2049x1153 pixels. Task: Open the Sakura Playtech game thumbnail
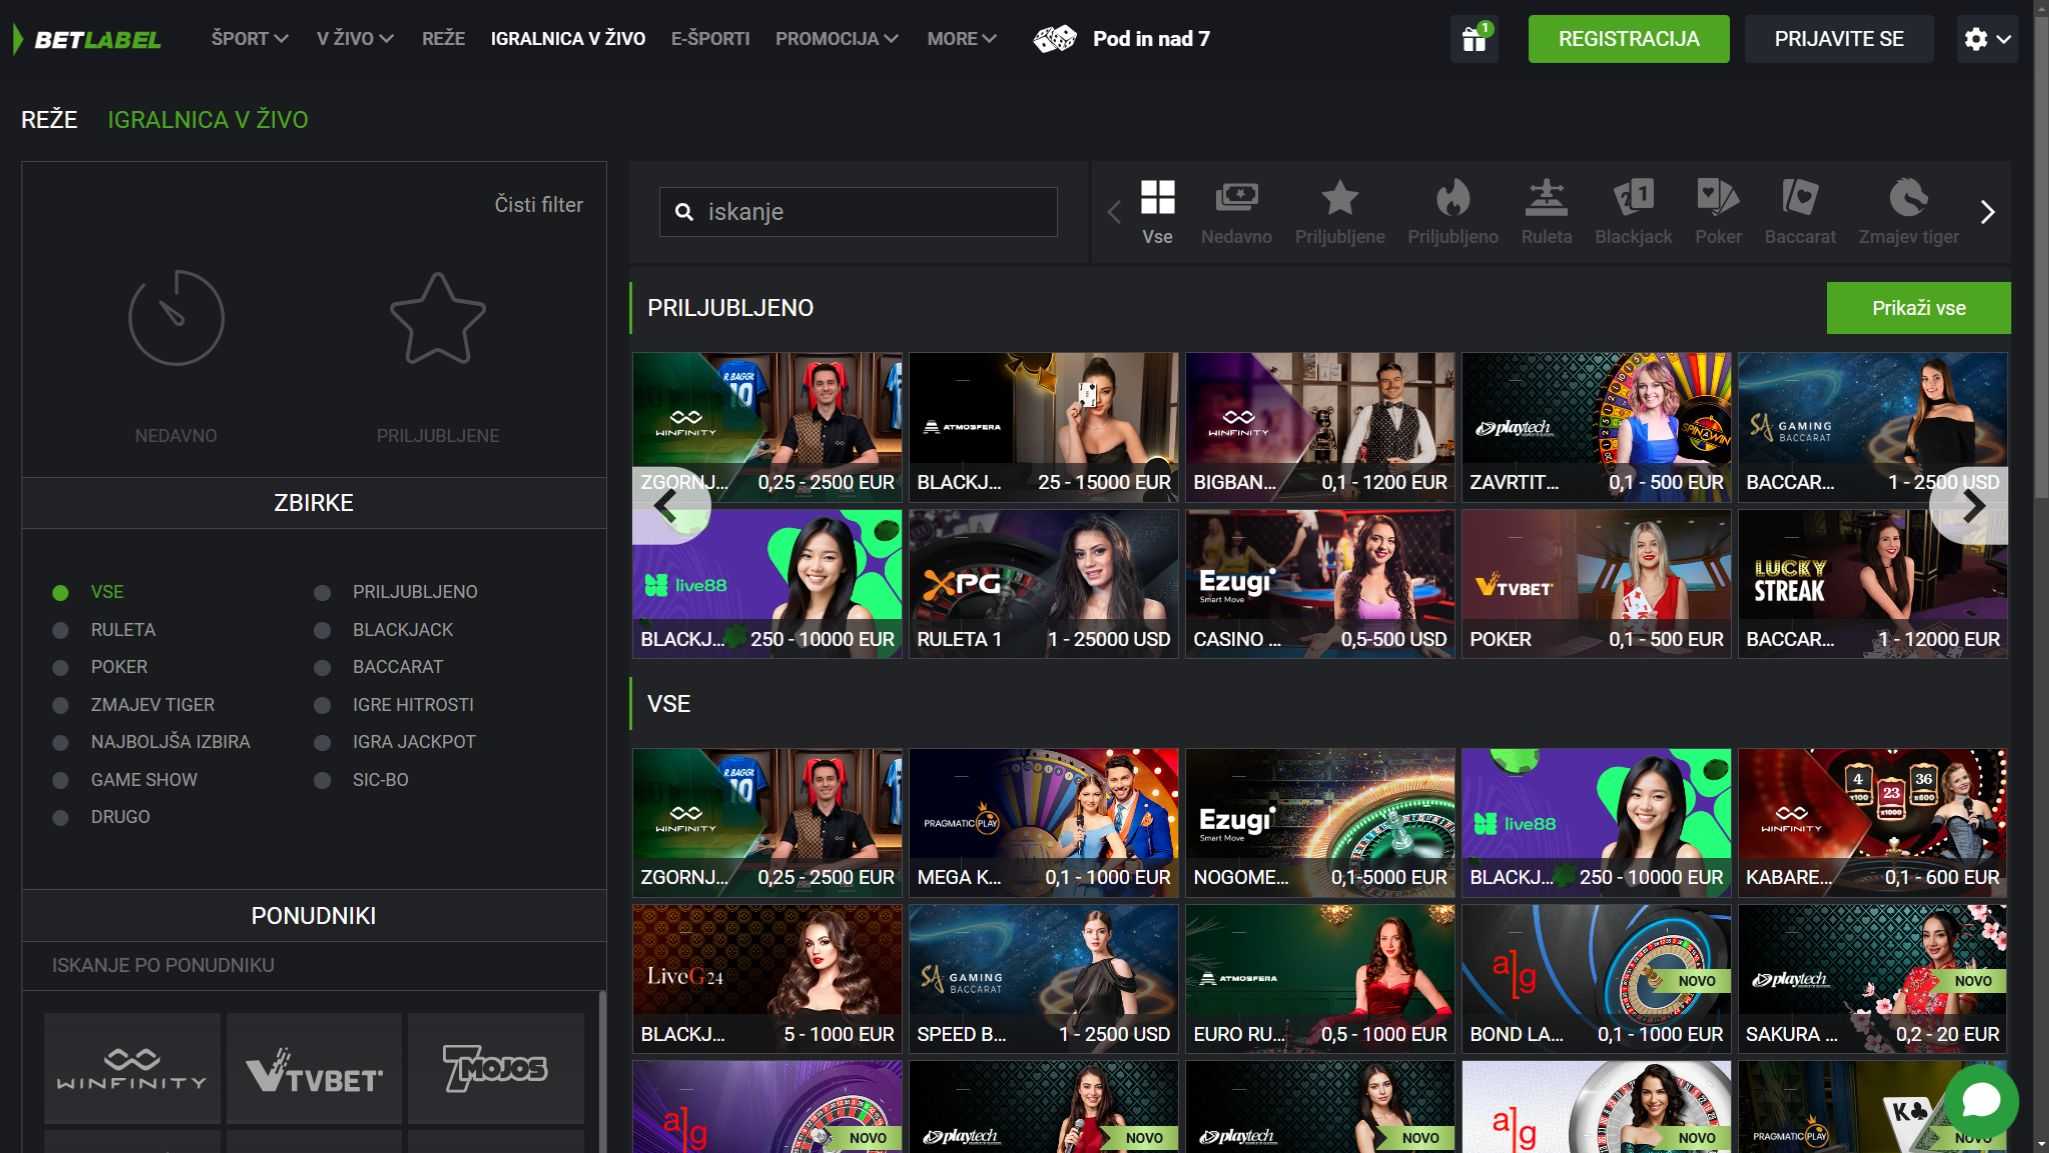[x=1872, y=979]
